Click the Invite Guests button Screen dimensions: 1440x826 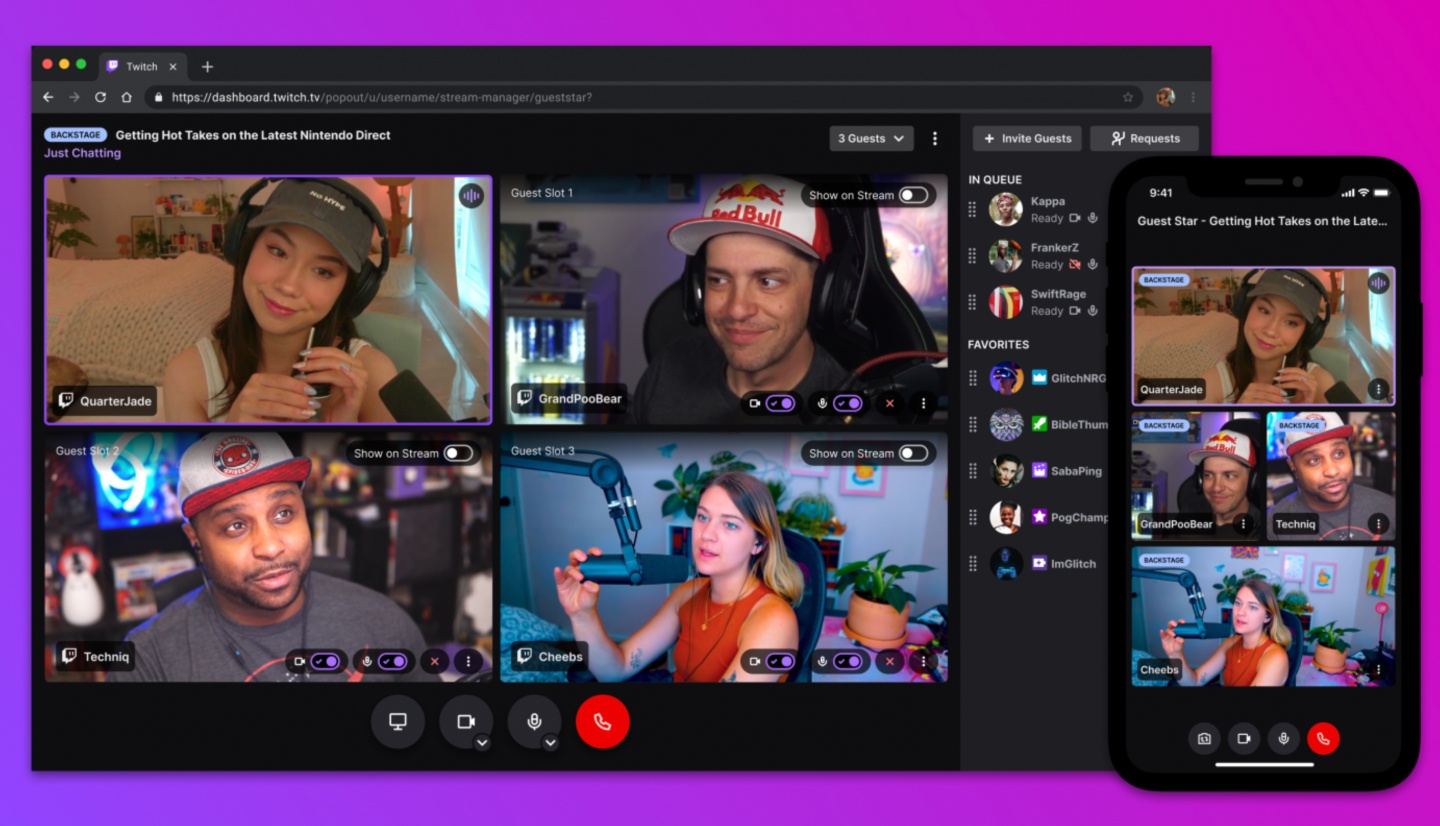[1026, 138]
